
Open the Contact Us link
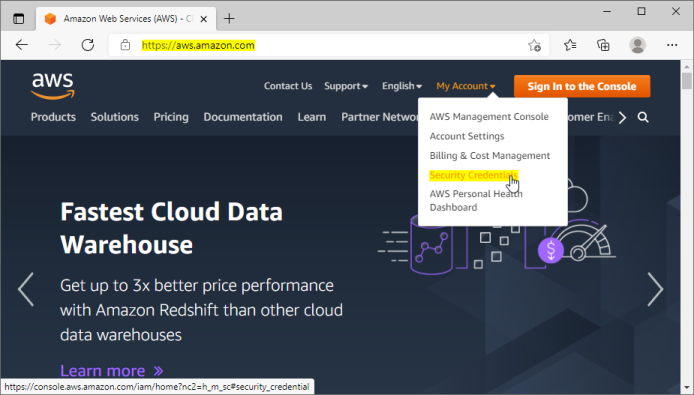click(288, 86)
